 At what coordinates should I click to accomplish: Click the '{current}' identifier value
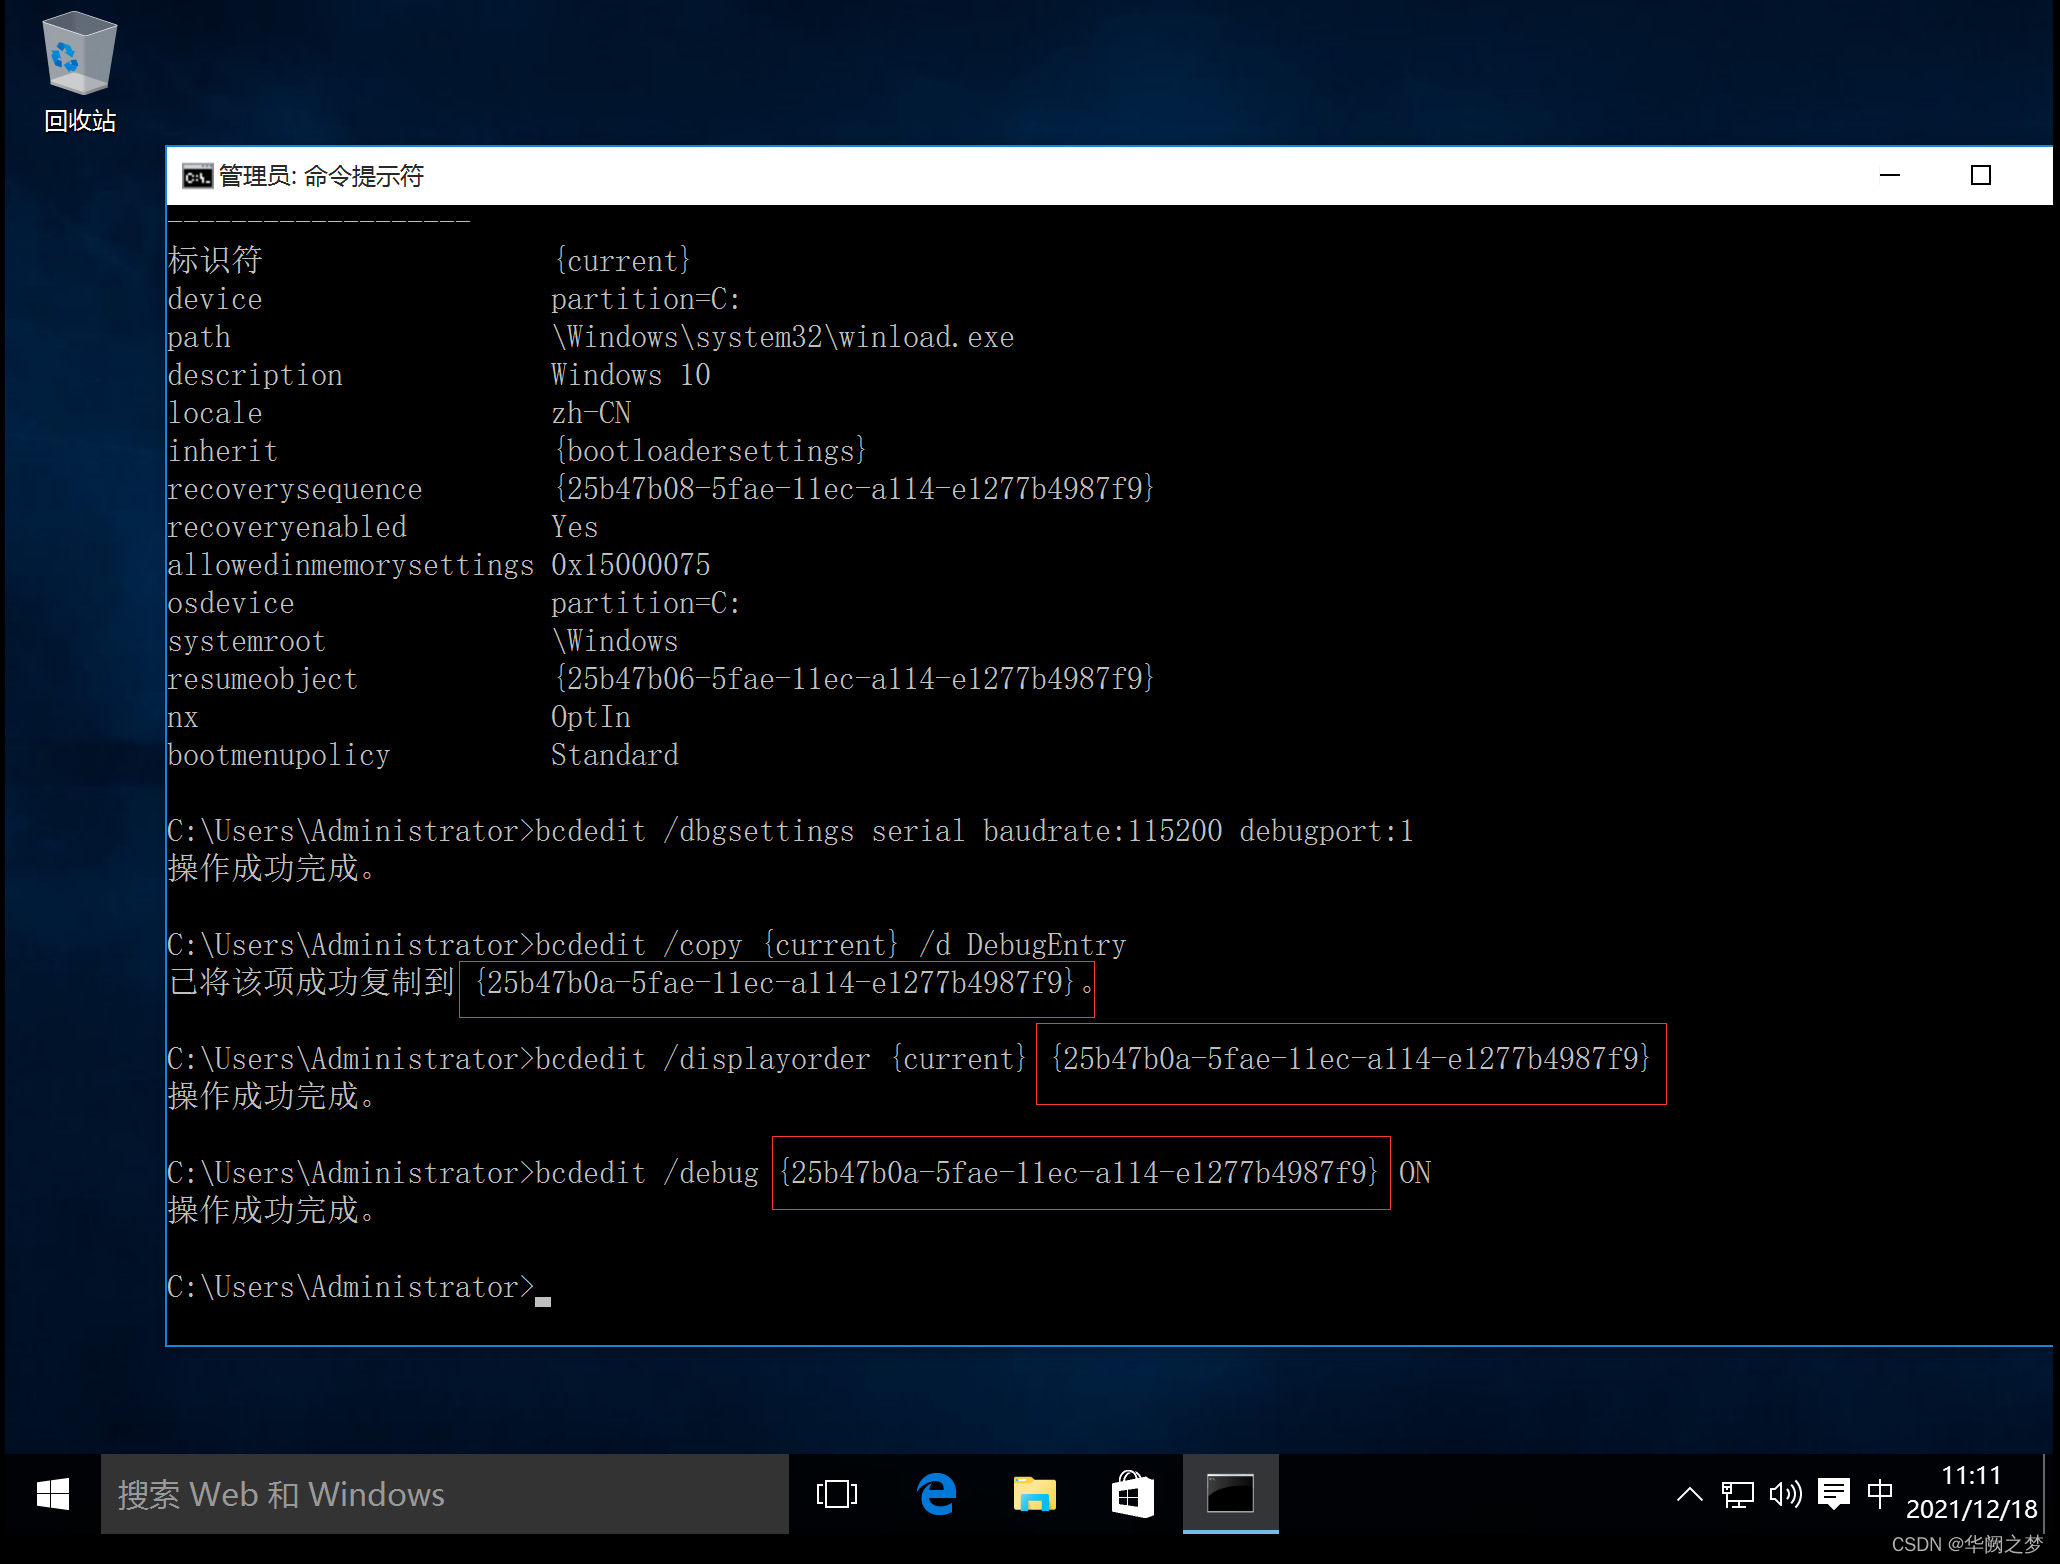622,261
